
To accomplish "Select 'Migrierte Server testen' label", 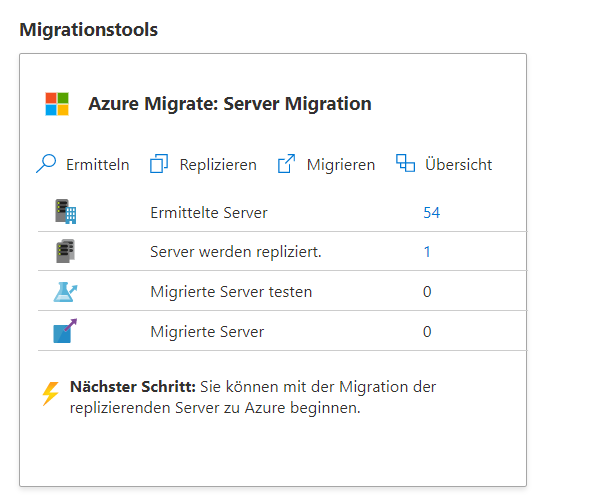I will [x=231, y=292].
